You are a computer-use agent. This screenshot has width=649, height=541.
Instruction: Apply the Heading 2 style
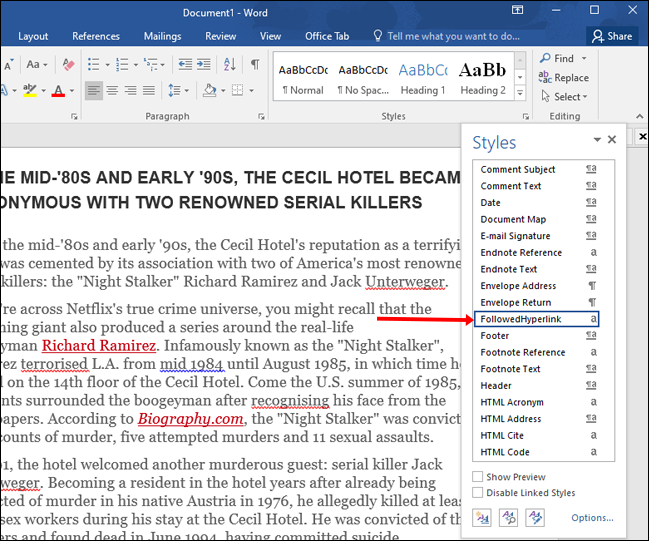point(483,77)
